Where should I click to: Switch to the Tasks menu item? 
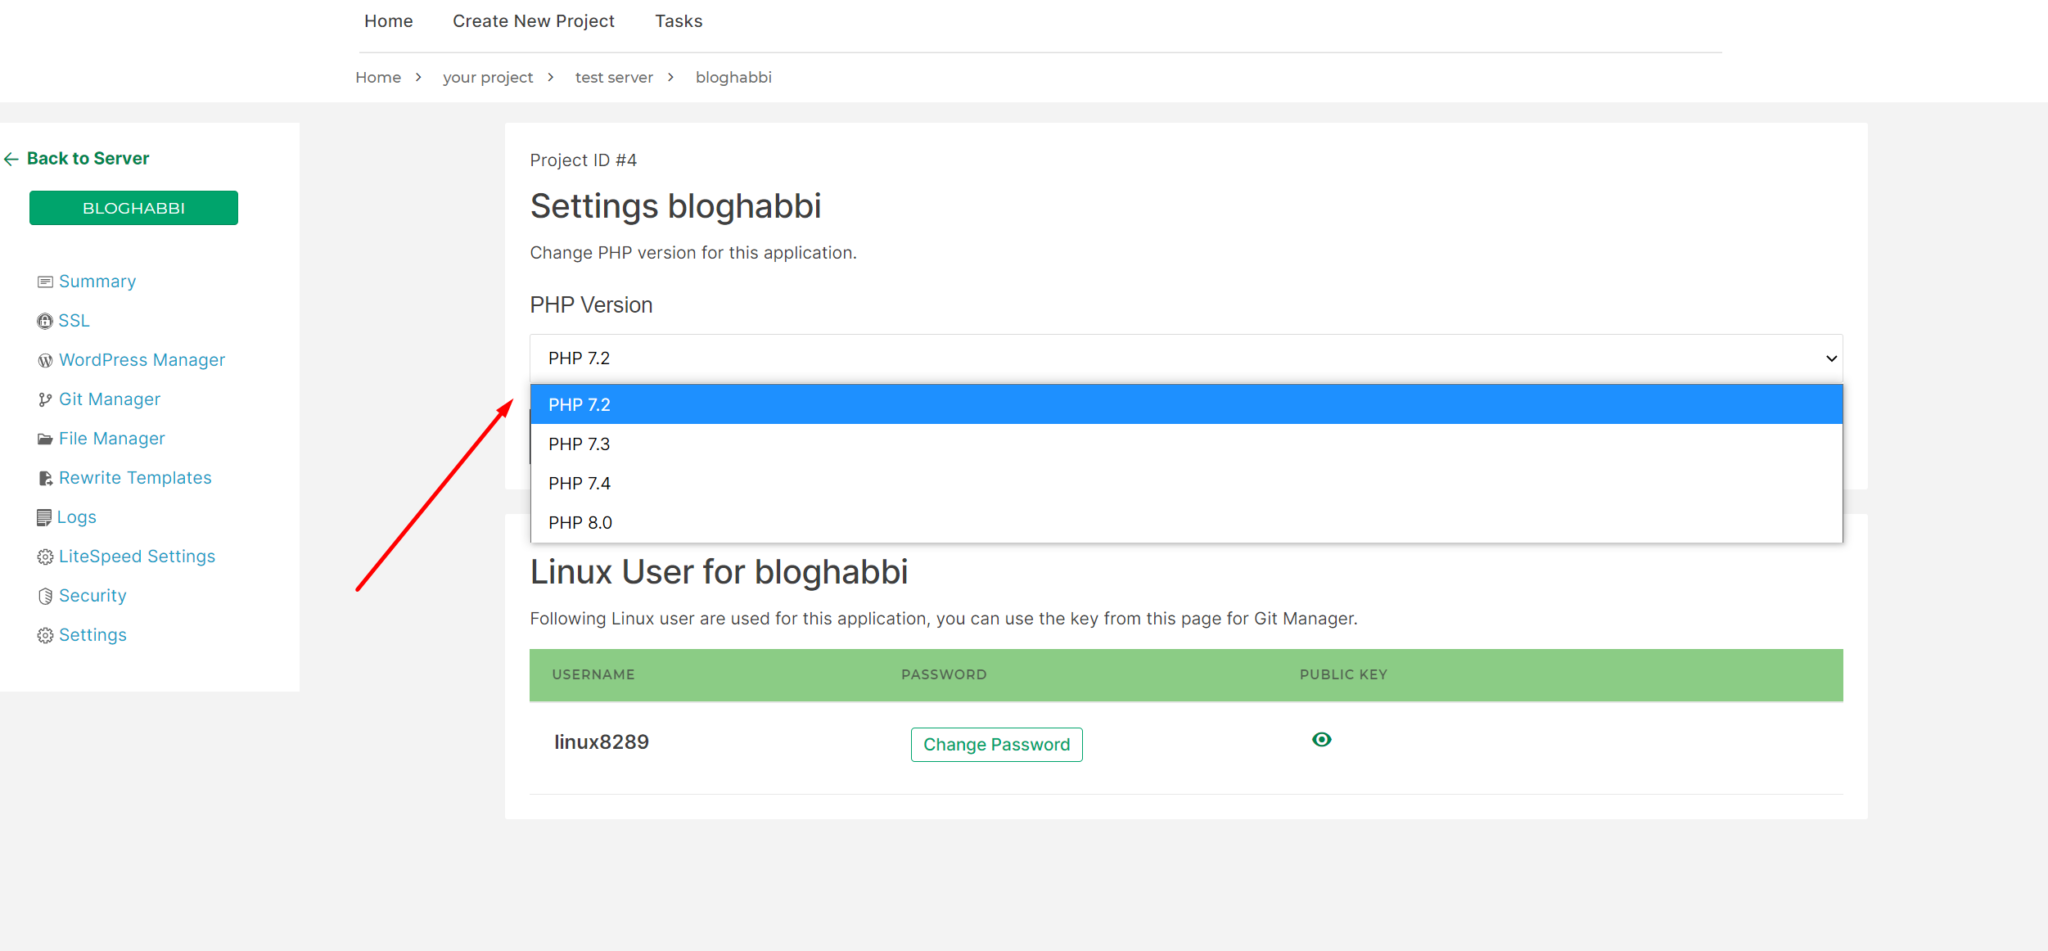point(678,20)
